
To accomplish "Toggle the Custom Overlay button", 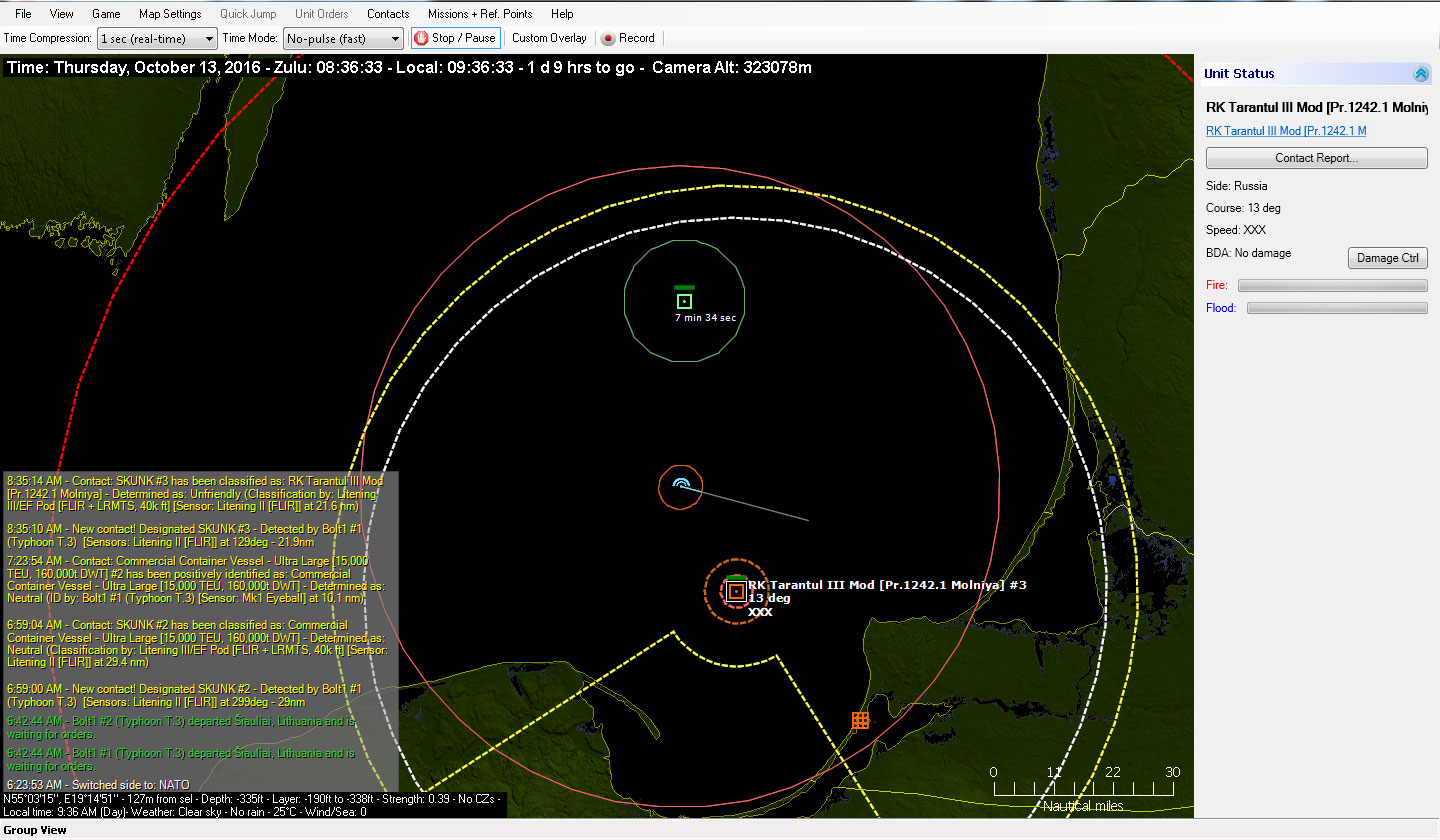I will (x=549, y=38).
